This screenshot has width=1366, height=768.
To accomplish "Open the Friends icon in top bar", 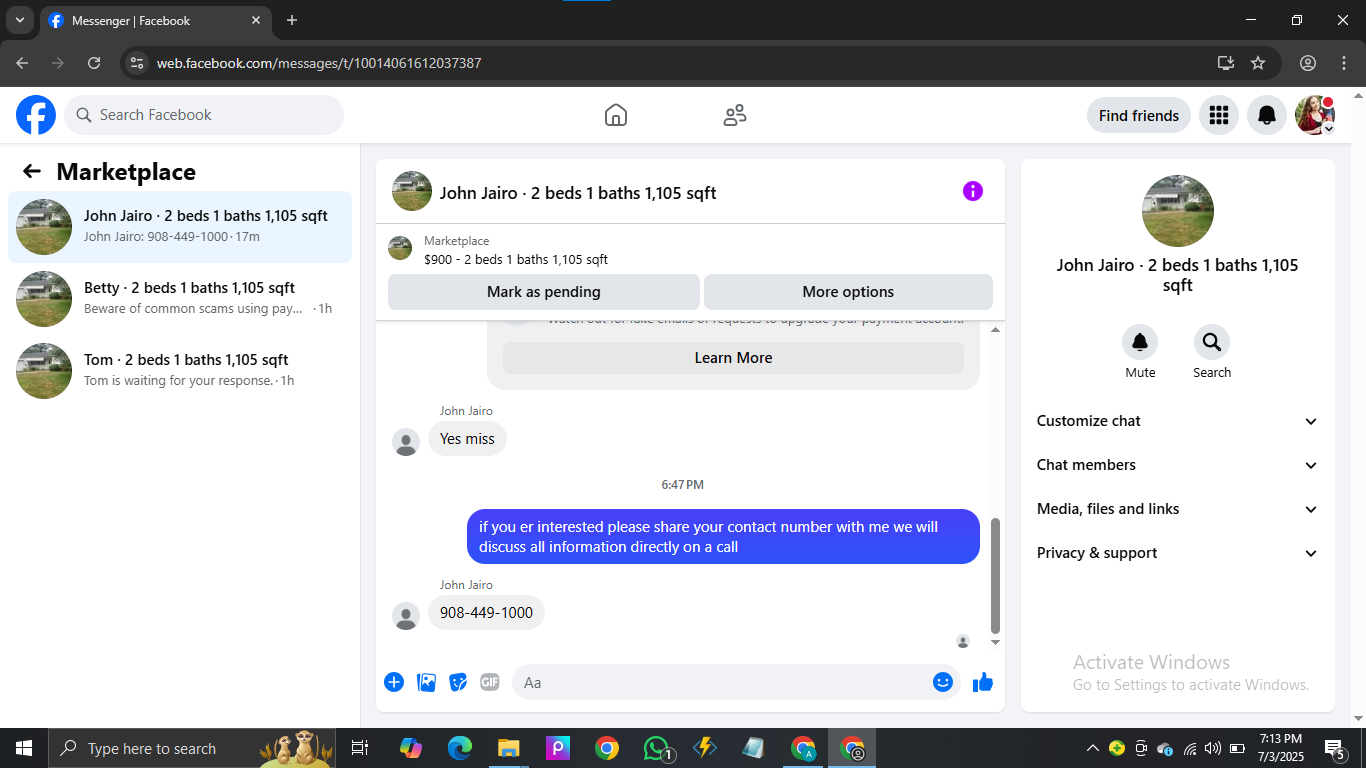I will [735, 115].
